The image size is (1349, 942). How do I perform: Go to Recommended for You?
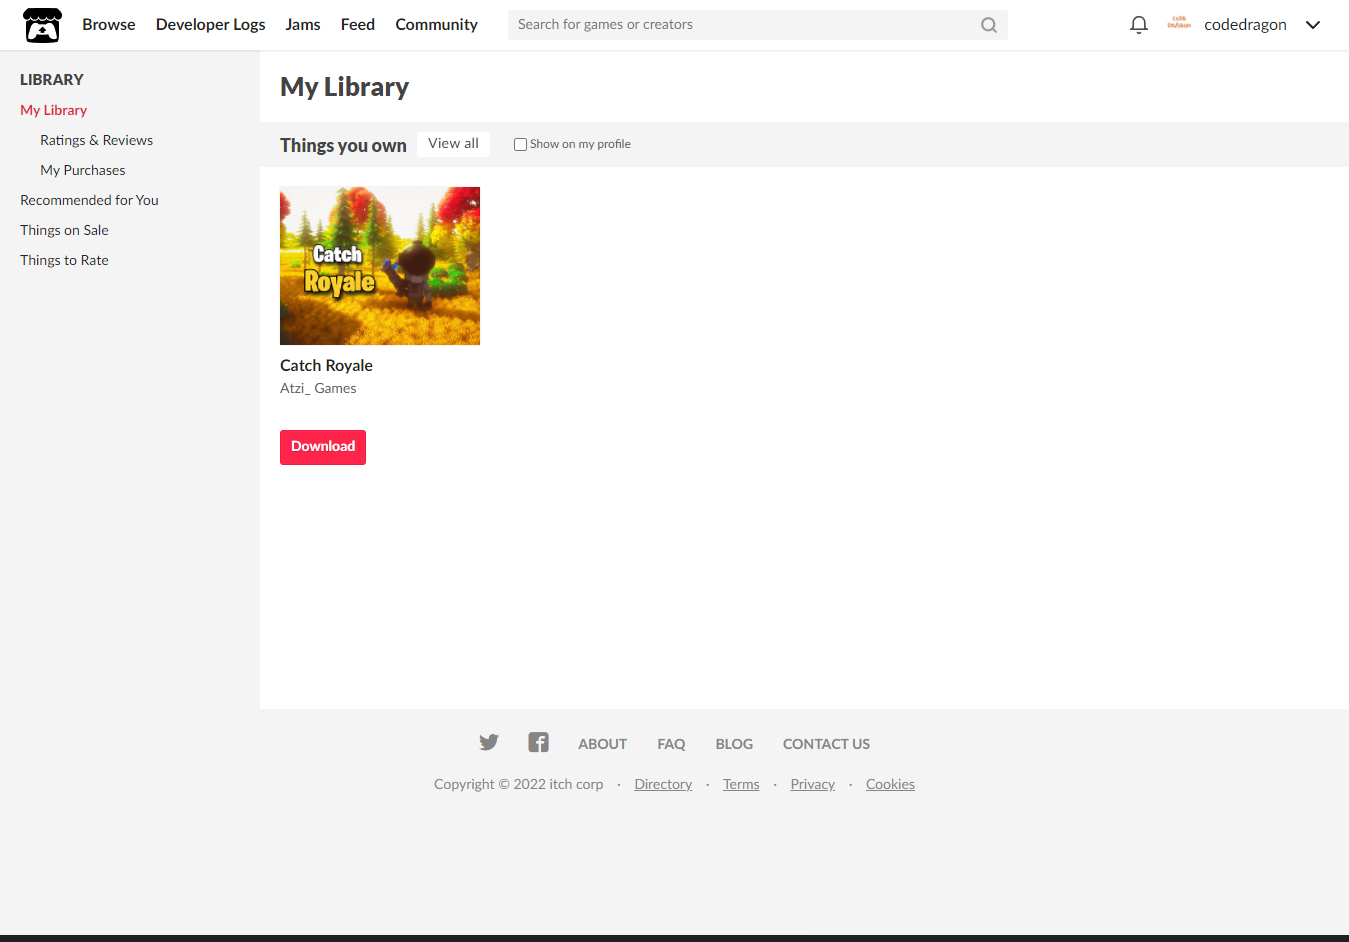[x=89, y=200]
